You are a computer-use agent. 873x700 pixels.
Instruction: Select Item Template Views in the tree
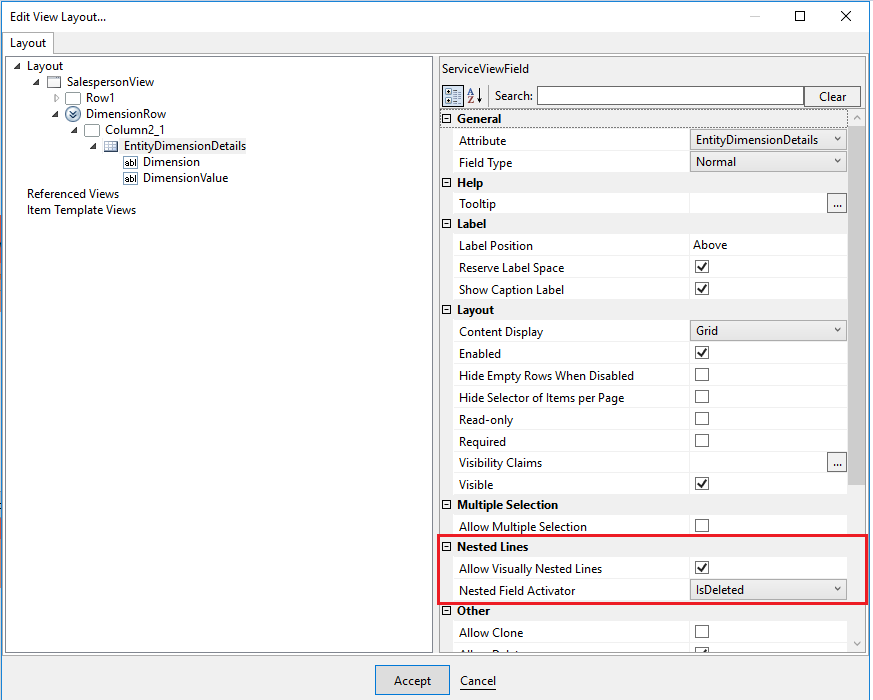pyautogui.click(x=81, y=210)
